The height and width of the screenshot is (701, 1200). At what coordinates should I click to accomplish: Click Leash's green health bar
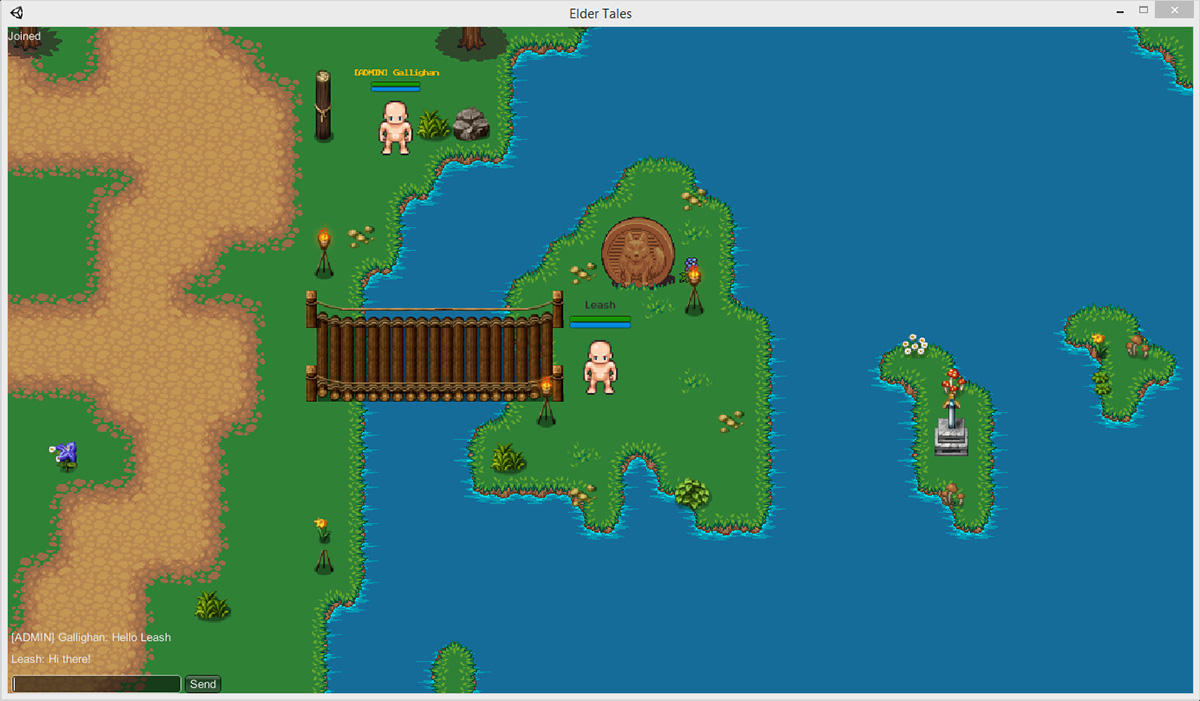[x=600, y=319]
